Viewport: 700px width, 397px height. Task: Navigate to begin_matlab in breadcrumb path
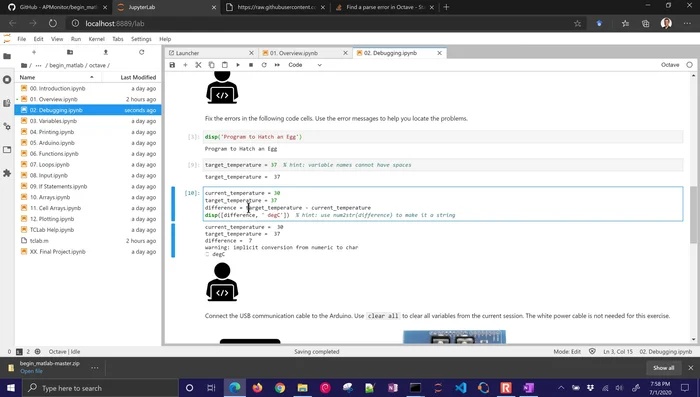click(x=66, y=65)
